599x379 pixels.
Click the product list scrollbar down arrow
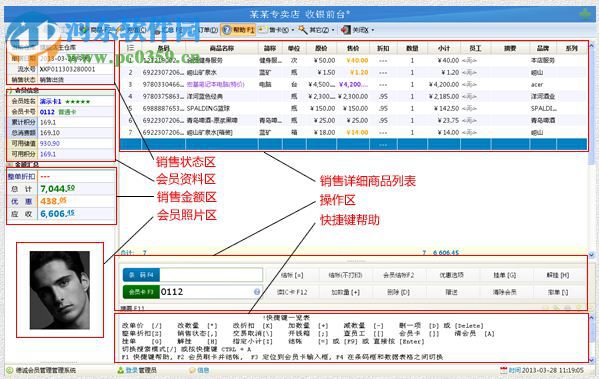coord(591,254)
